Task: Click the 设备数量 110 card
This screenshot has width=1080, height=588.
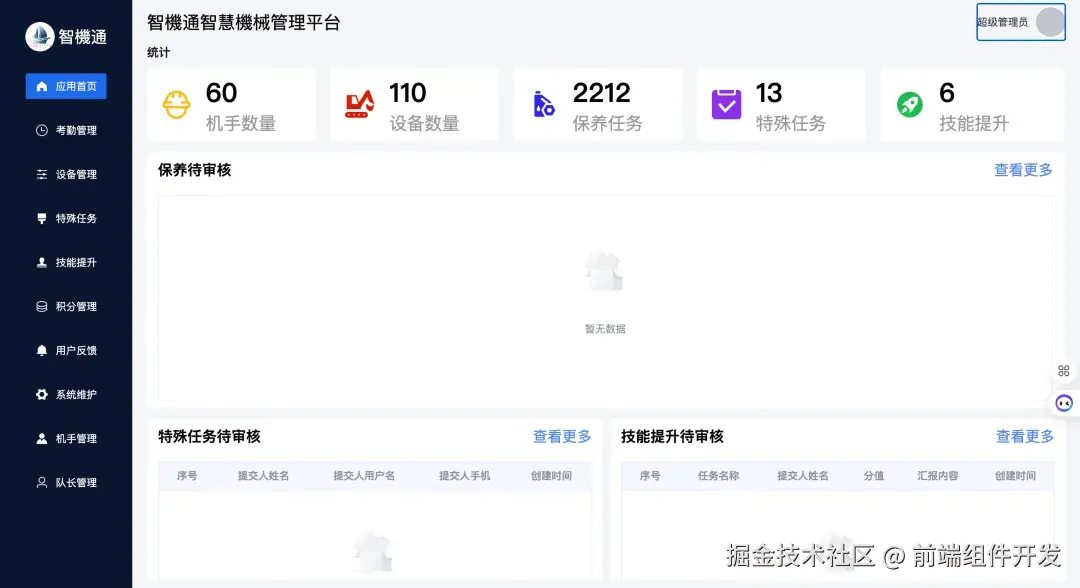Action: point(414,104)
